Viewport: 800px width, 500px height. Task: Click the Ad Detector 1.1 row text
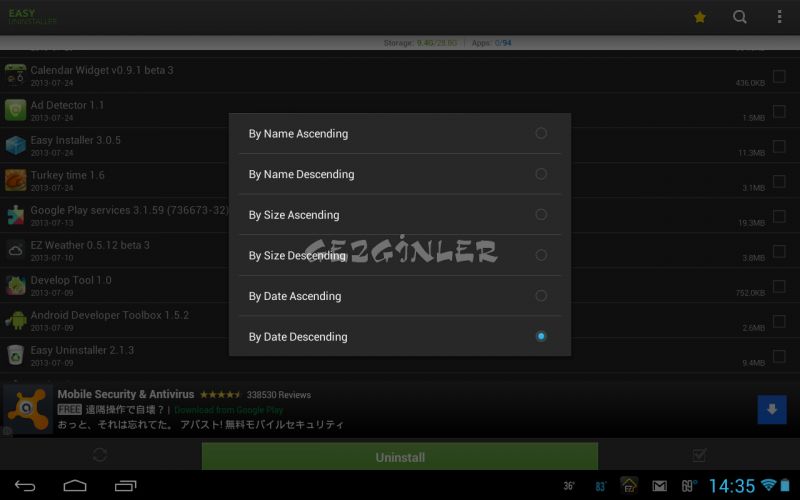(x=67, y=105)
